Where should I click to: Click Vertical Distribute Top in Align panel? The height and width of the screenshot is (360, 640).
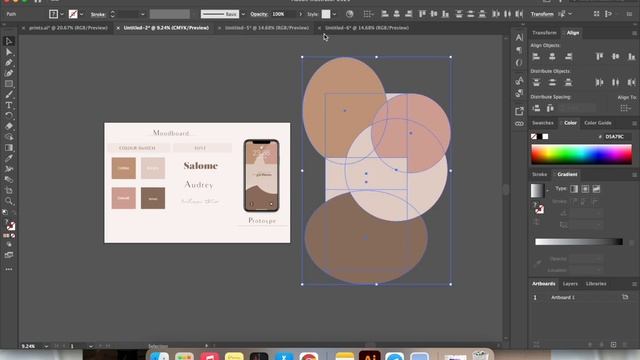coord(536,82)
